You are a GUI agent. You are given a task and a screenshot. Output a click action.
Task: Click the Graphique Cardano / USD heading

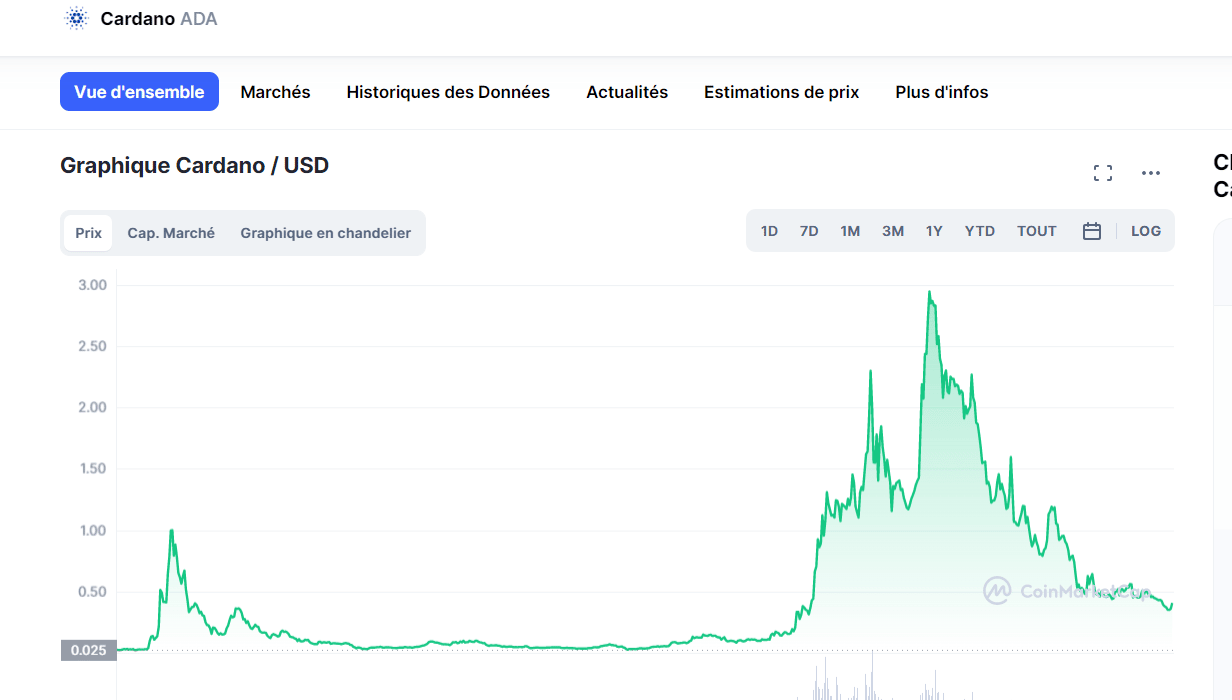[x=194, y=165]
